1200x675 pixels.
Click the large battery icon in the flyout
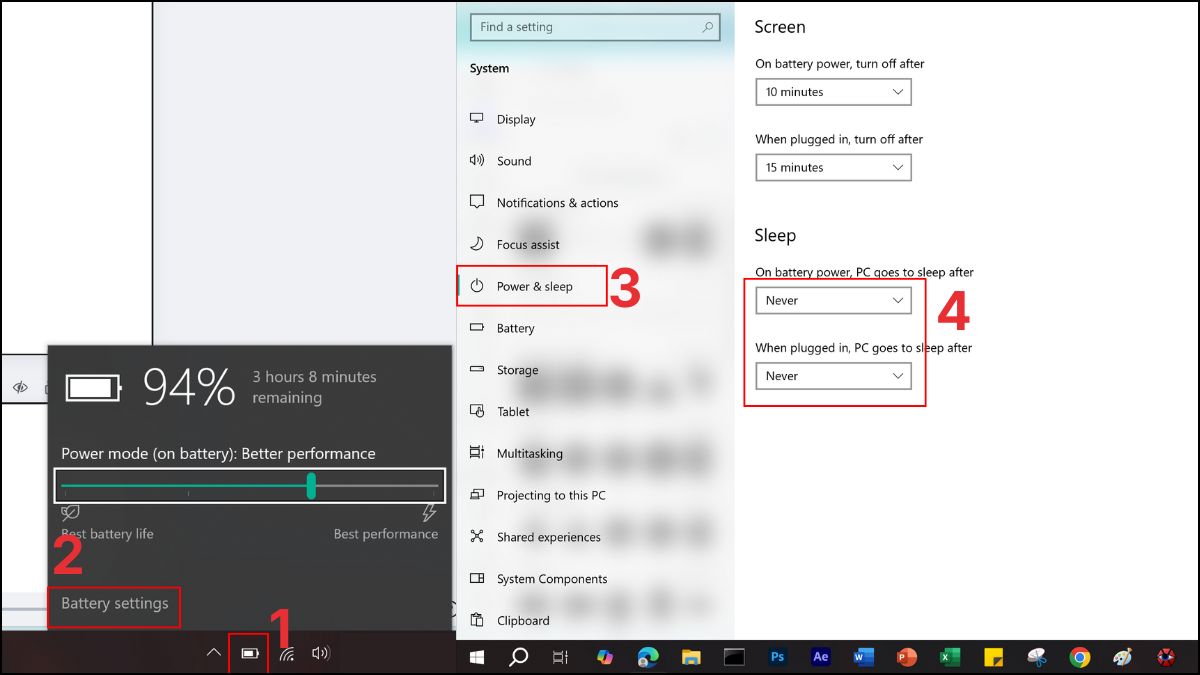[94, 386]
